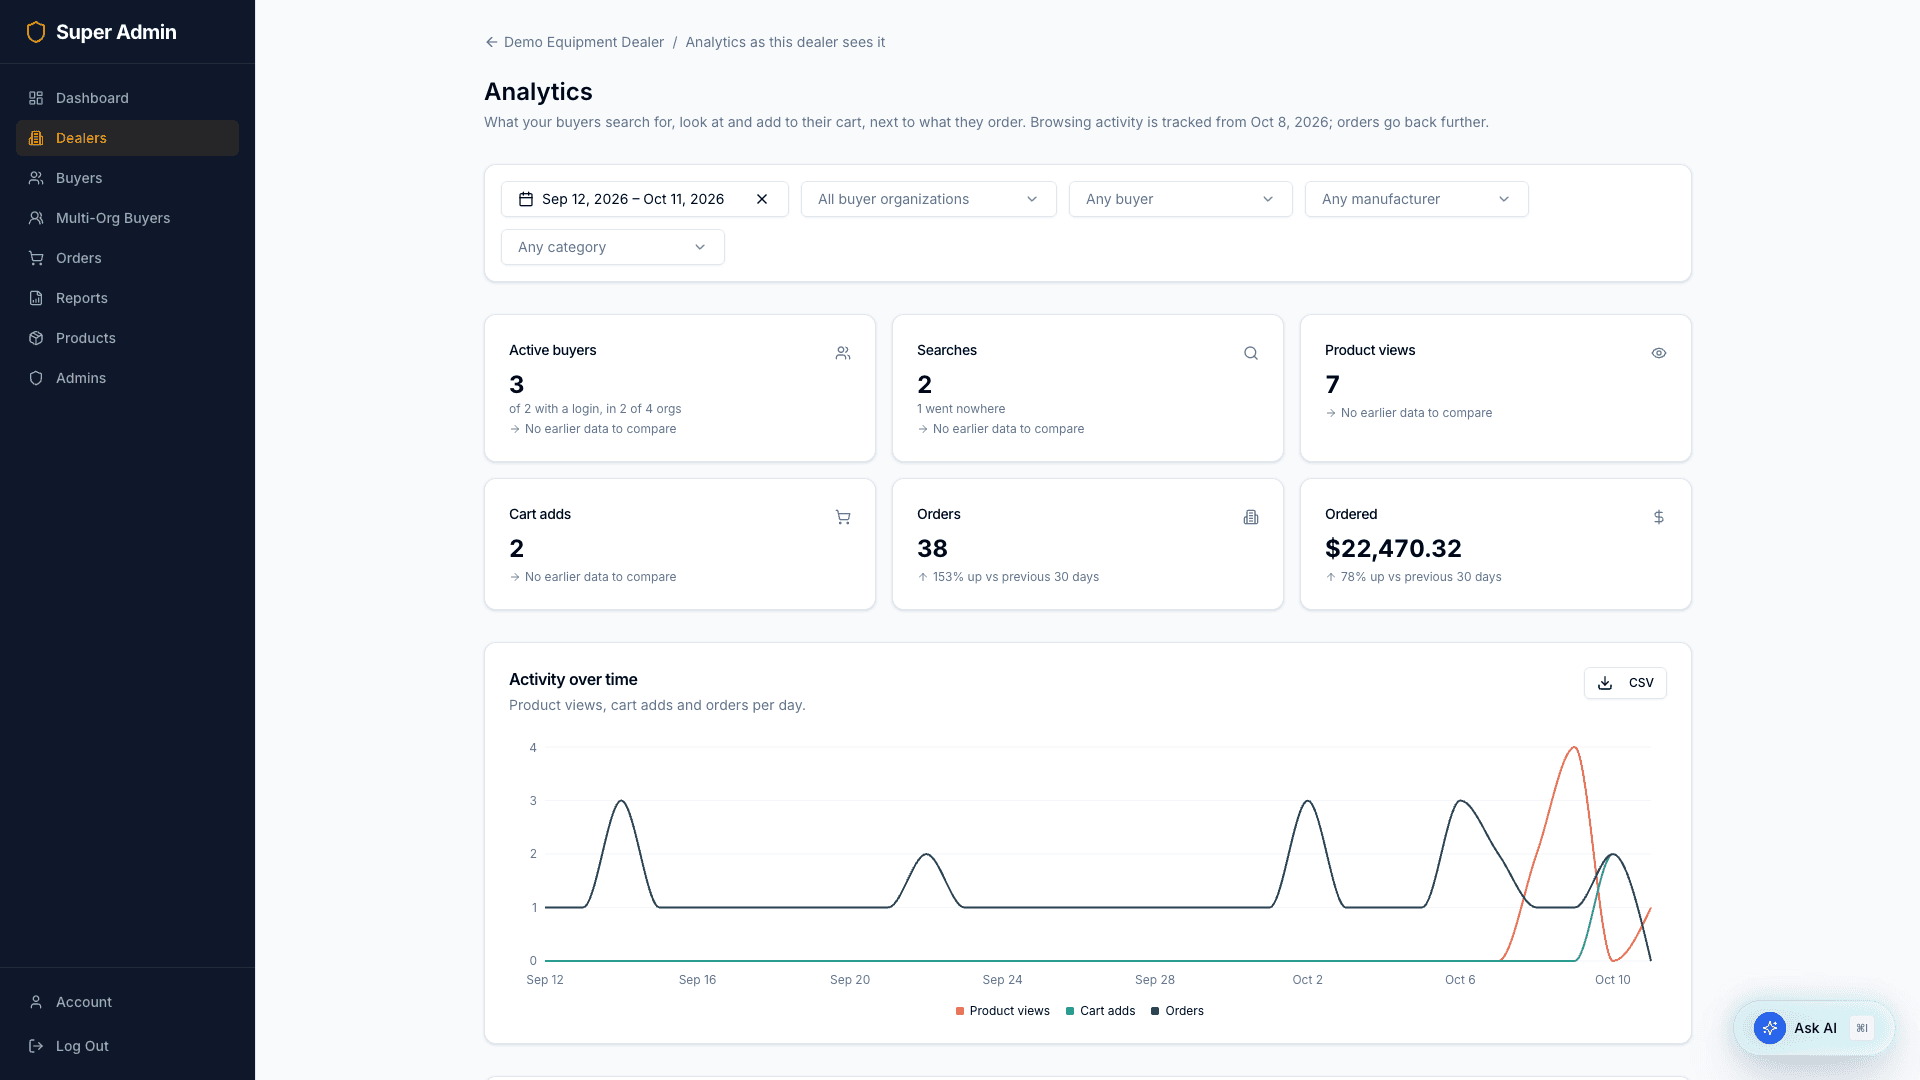Screen dimensions: 1920x1080
Task: Click the back arrow before Demo Equipment Dealer
Action: [x=491, y=42]
